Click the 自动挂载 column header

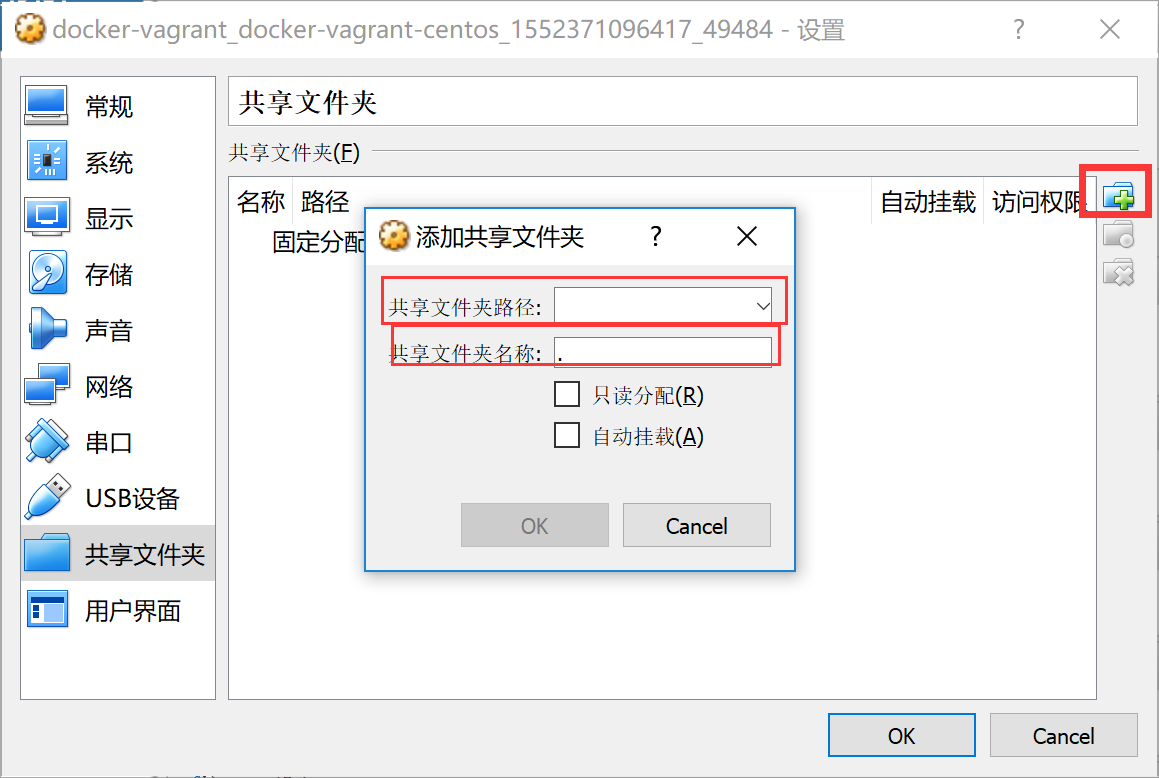point(928,201)
